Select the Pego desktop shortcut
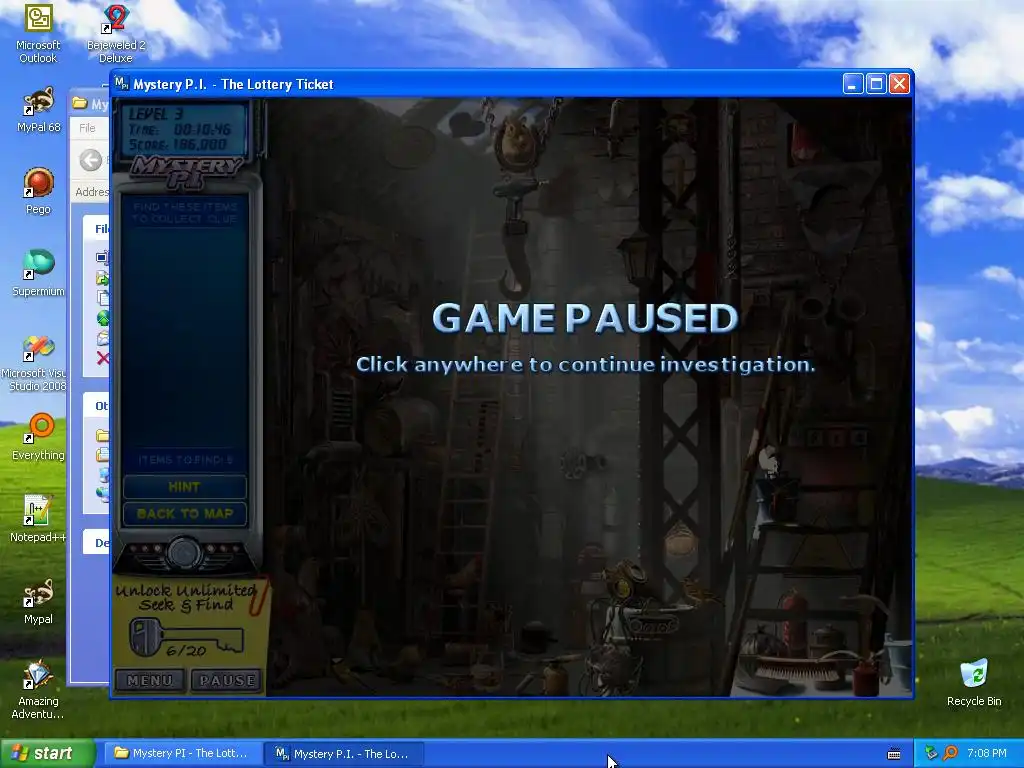This screenshot has height=768, width=1024. point(38,191)
